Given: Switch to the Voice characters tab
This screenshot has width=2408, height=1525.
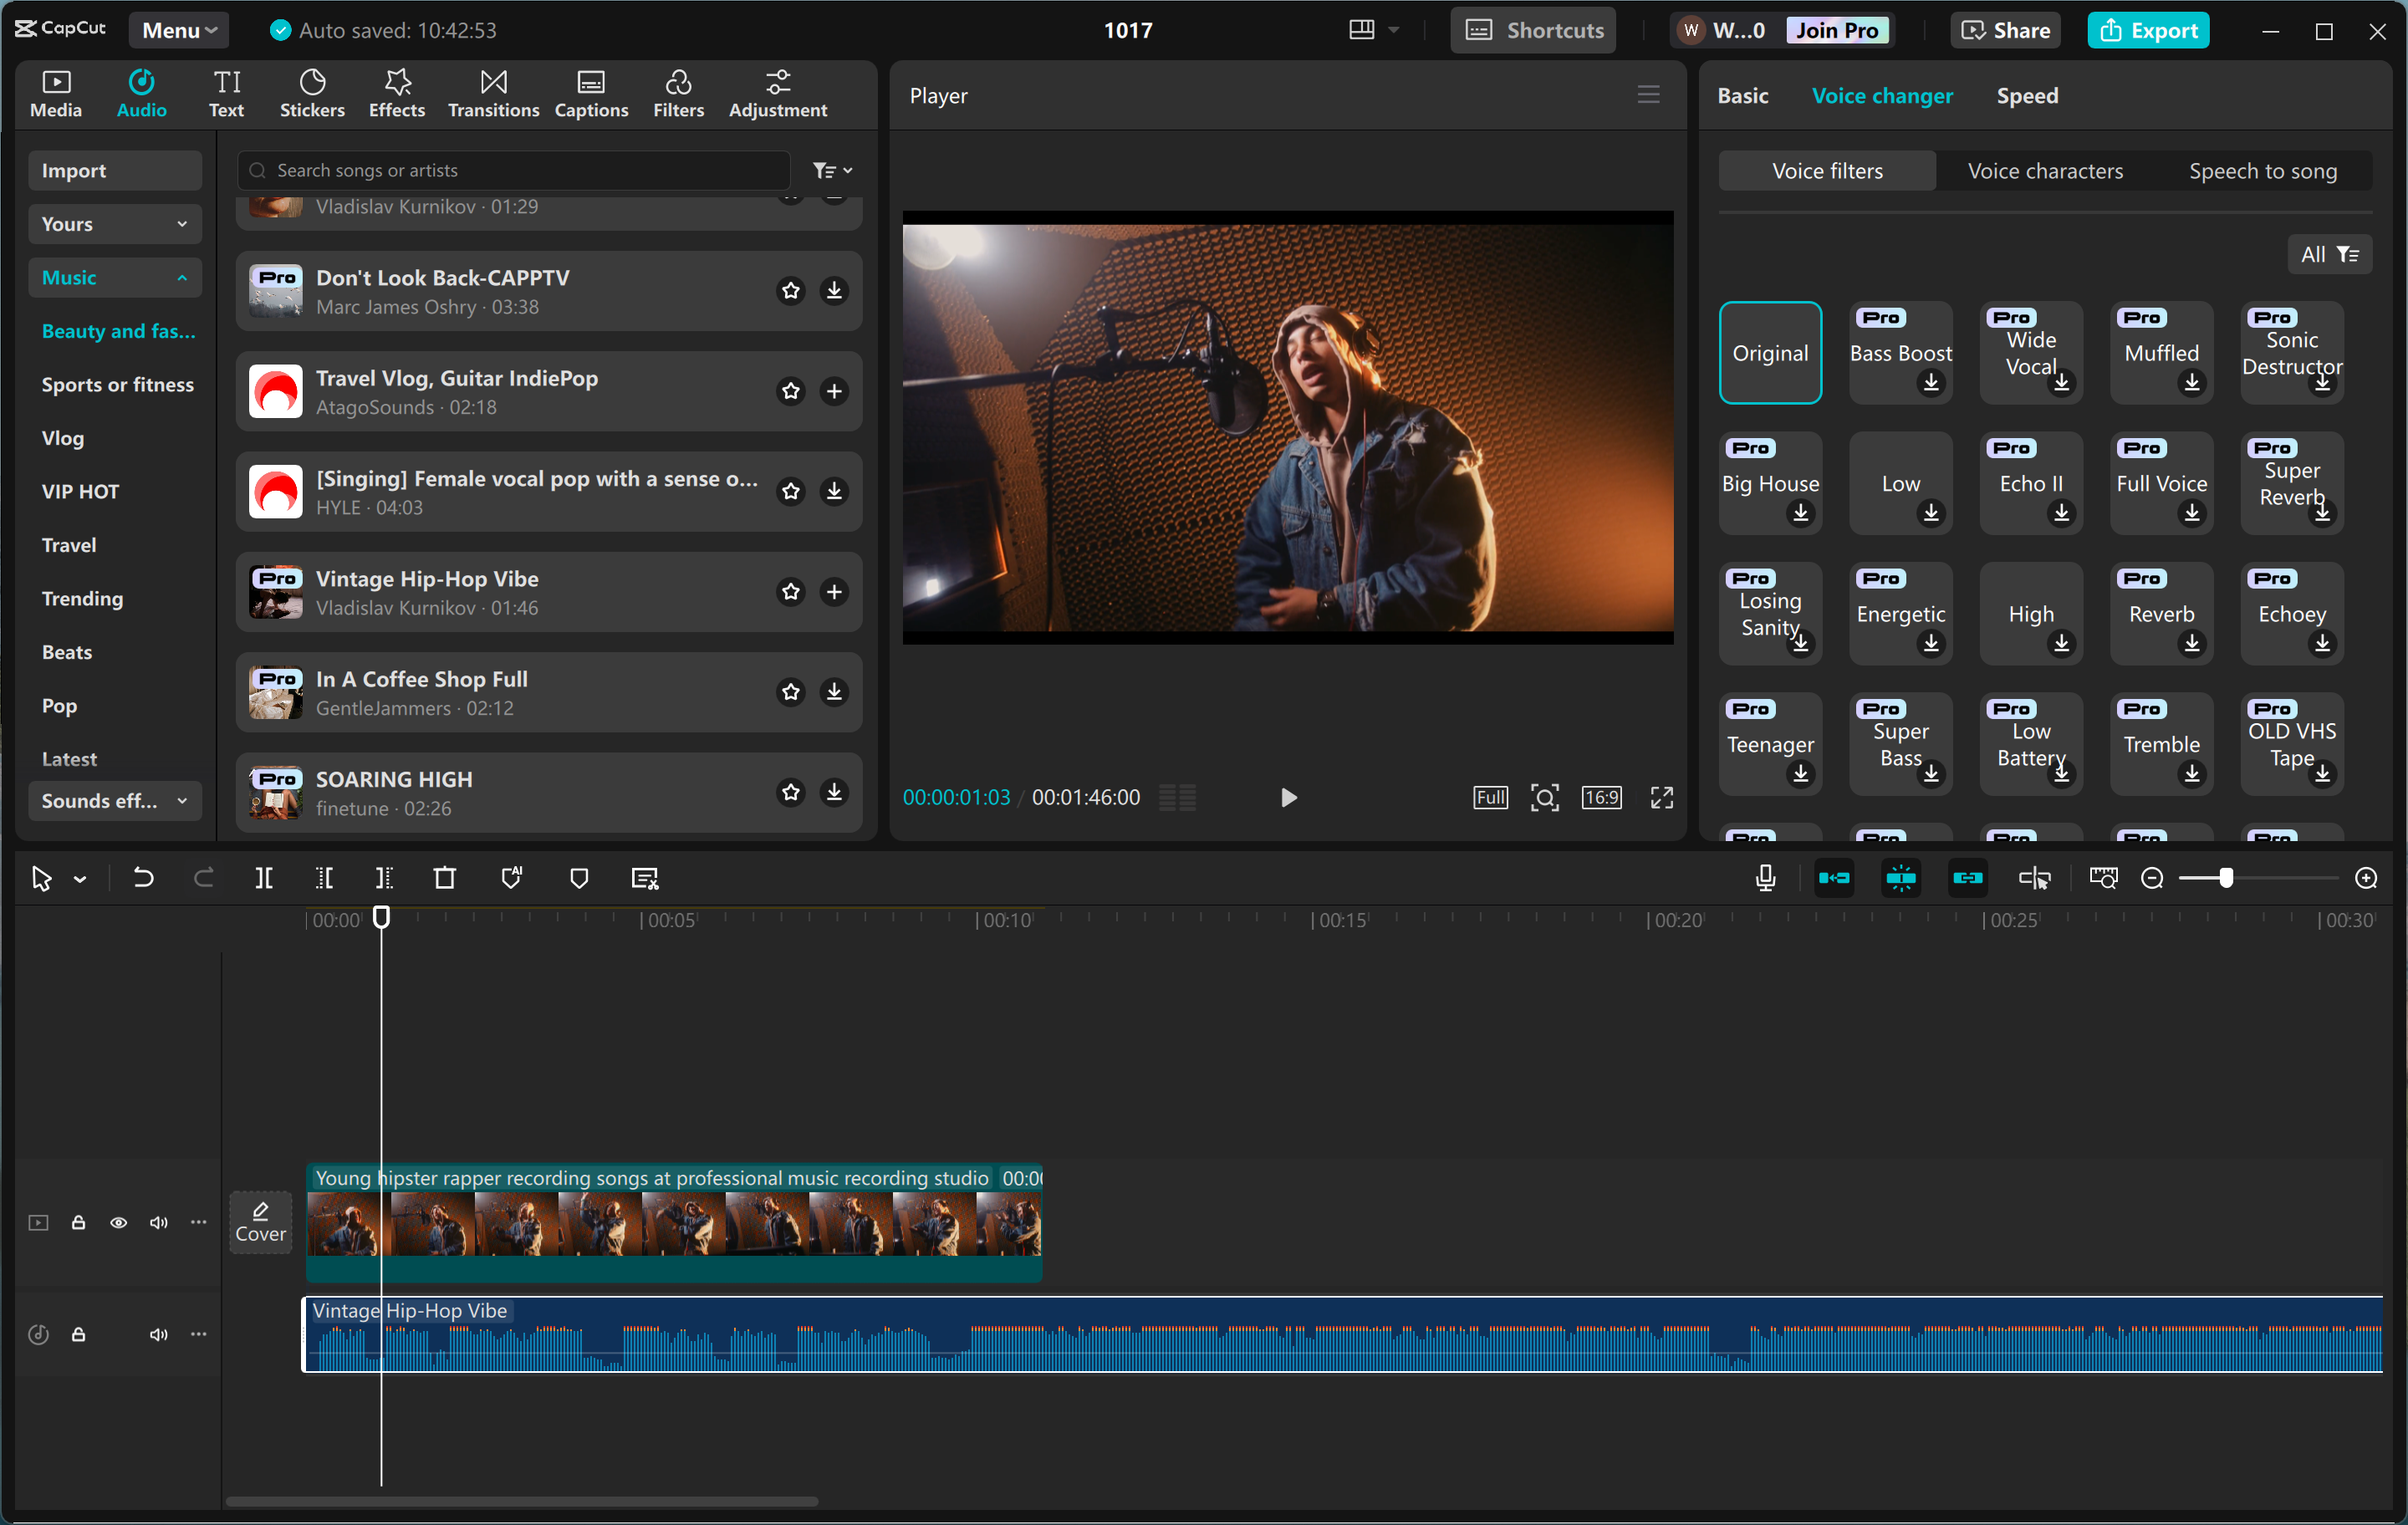Looking at the screenshot, I should (2044, 170).
